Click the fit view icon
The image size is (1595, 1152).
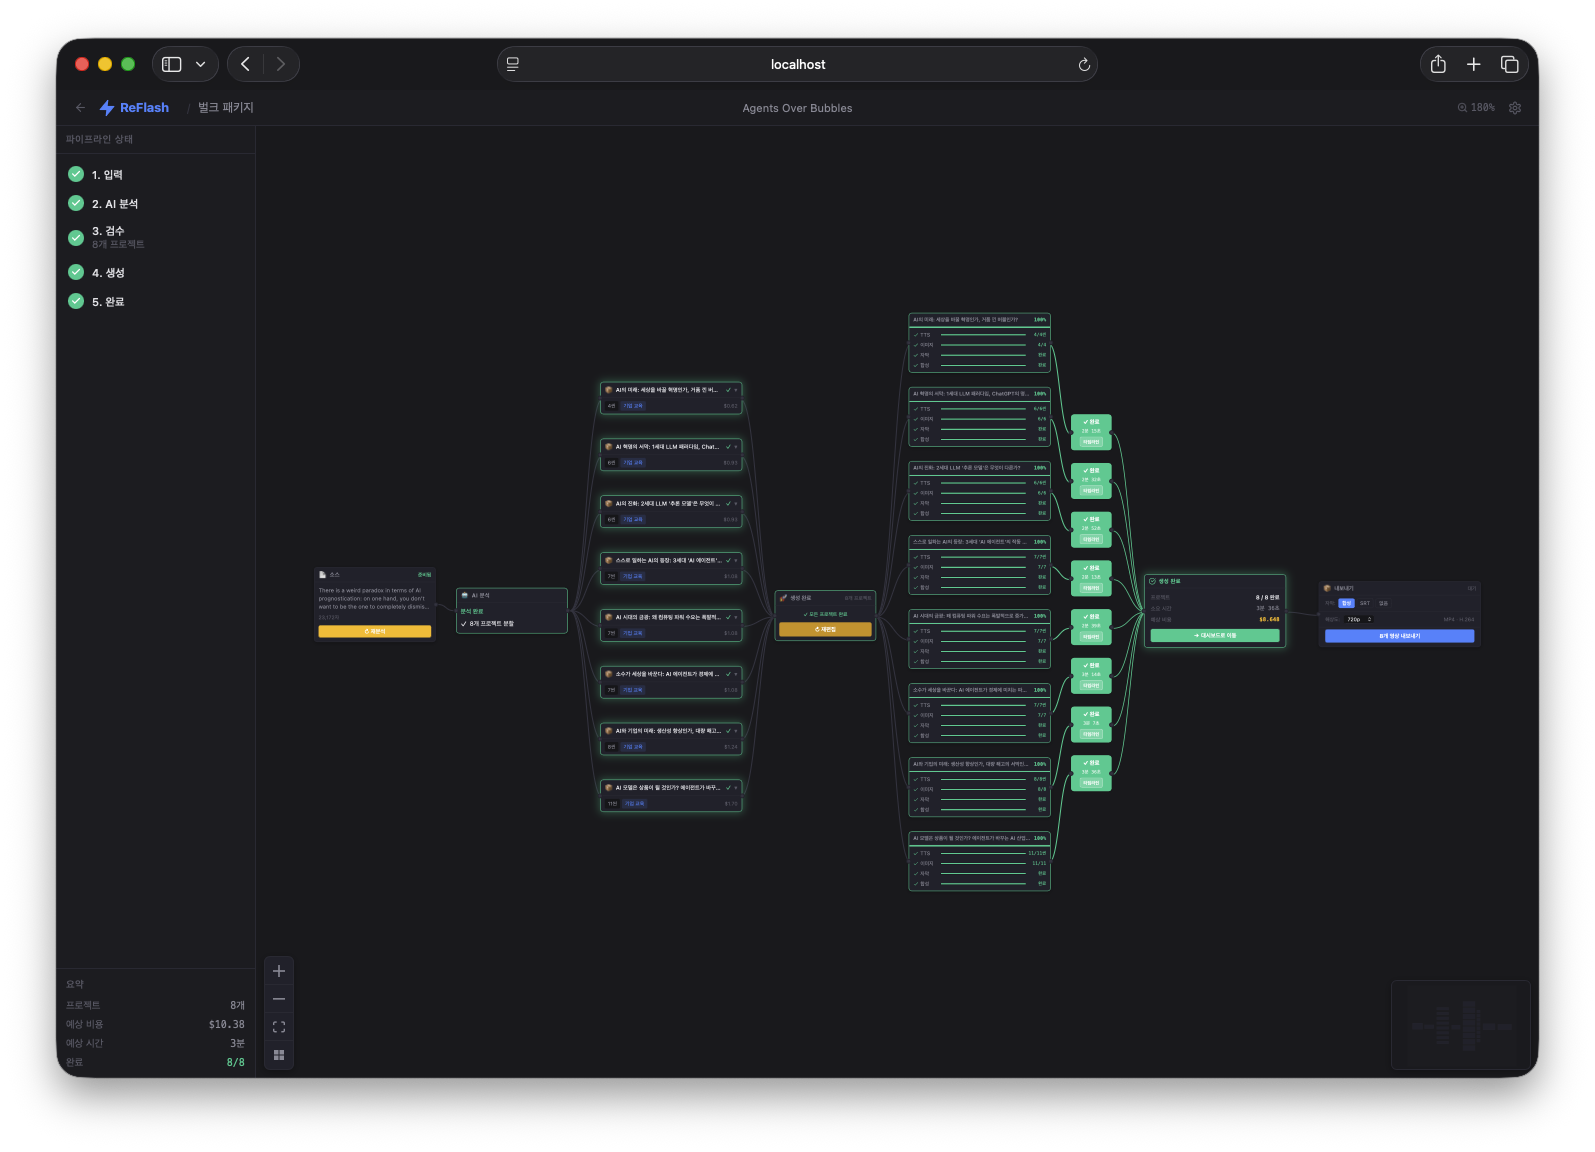(279, 1027)
